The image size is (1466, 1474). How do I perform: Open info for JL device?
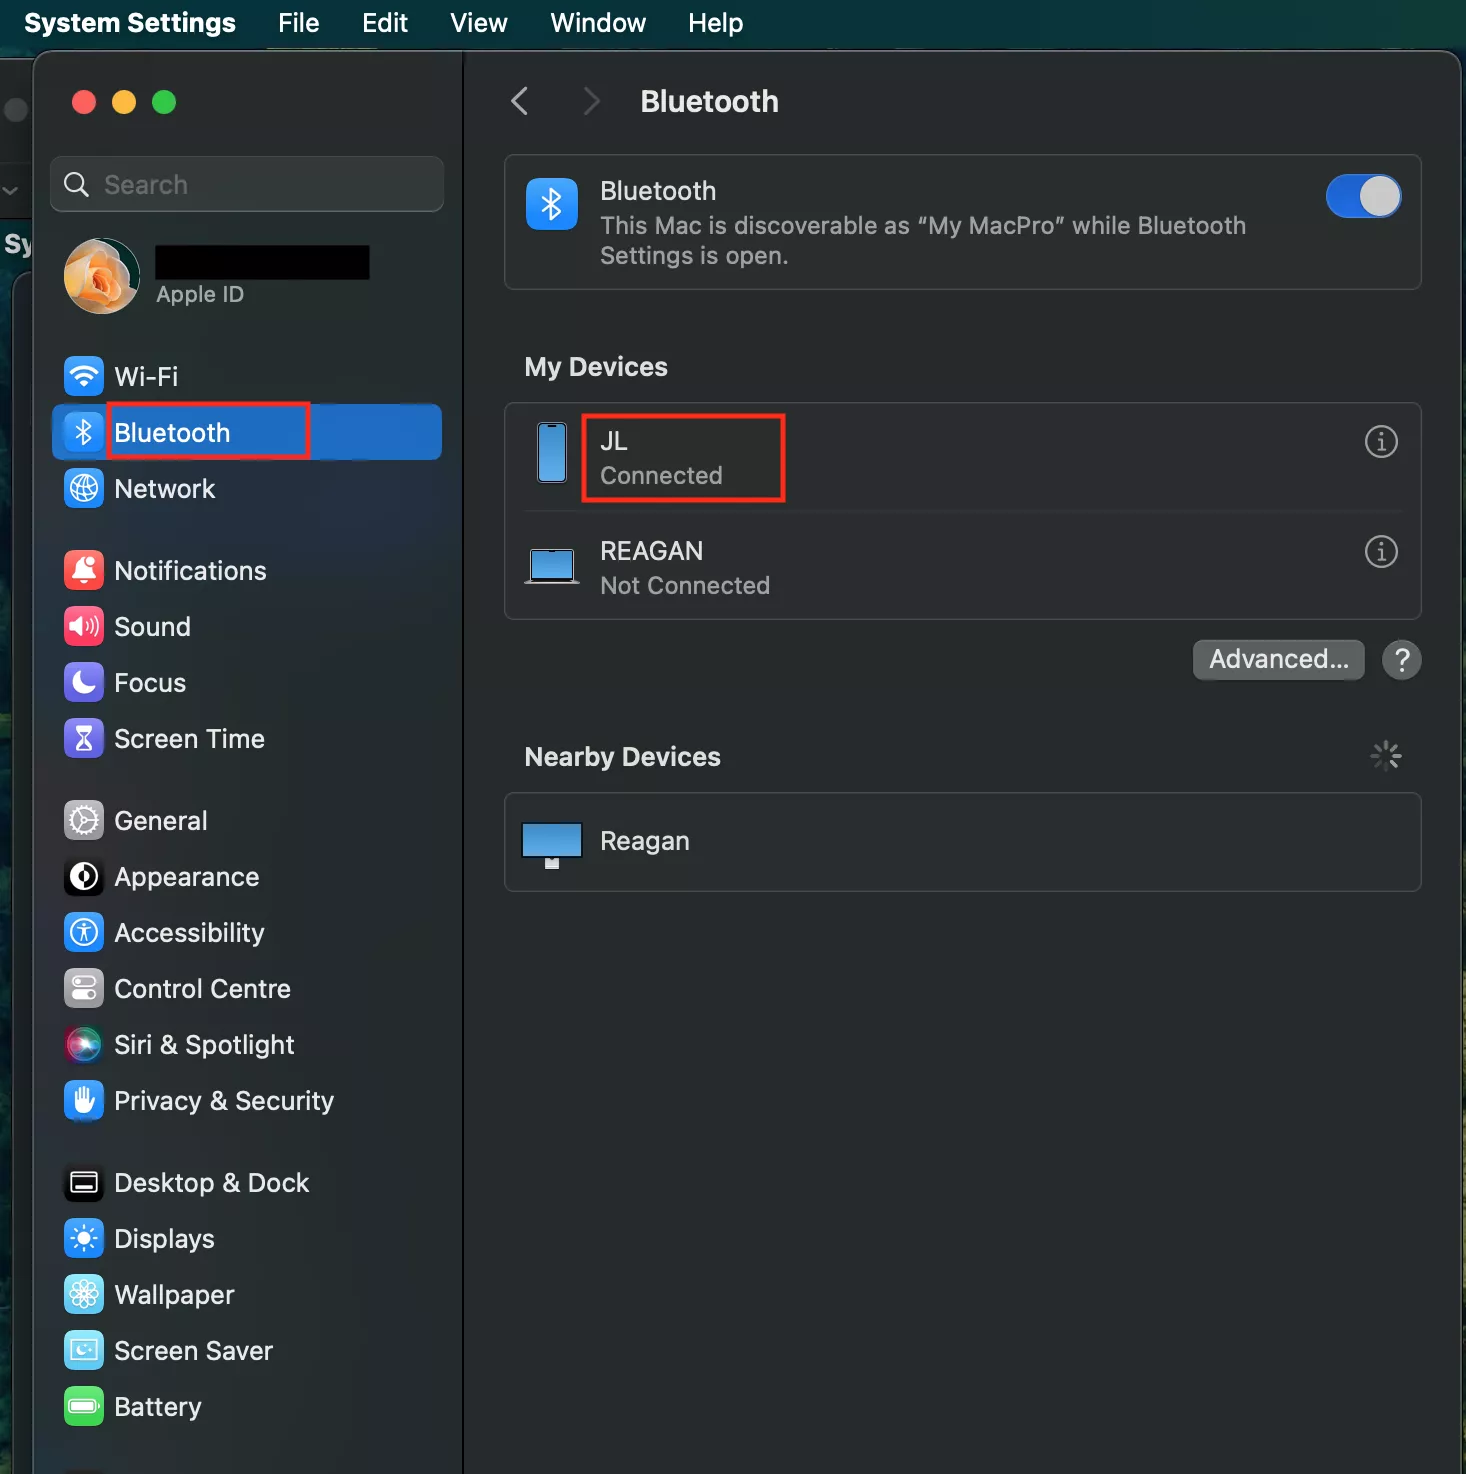coord(1380,441)
